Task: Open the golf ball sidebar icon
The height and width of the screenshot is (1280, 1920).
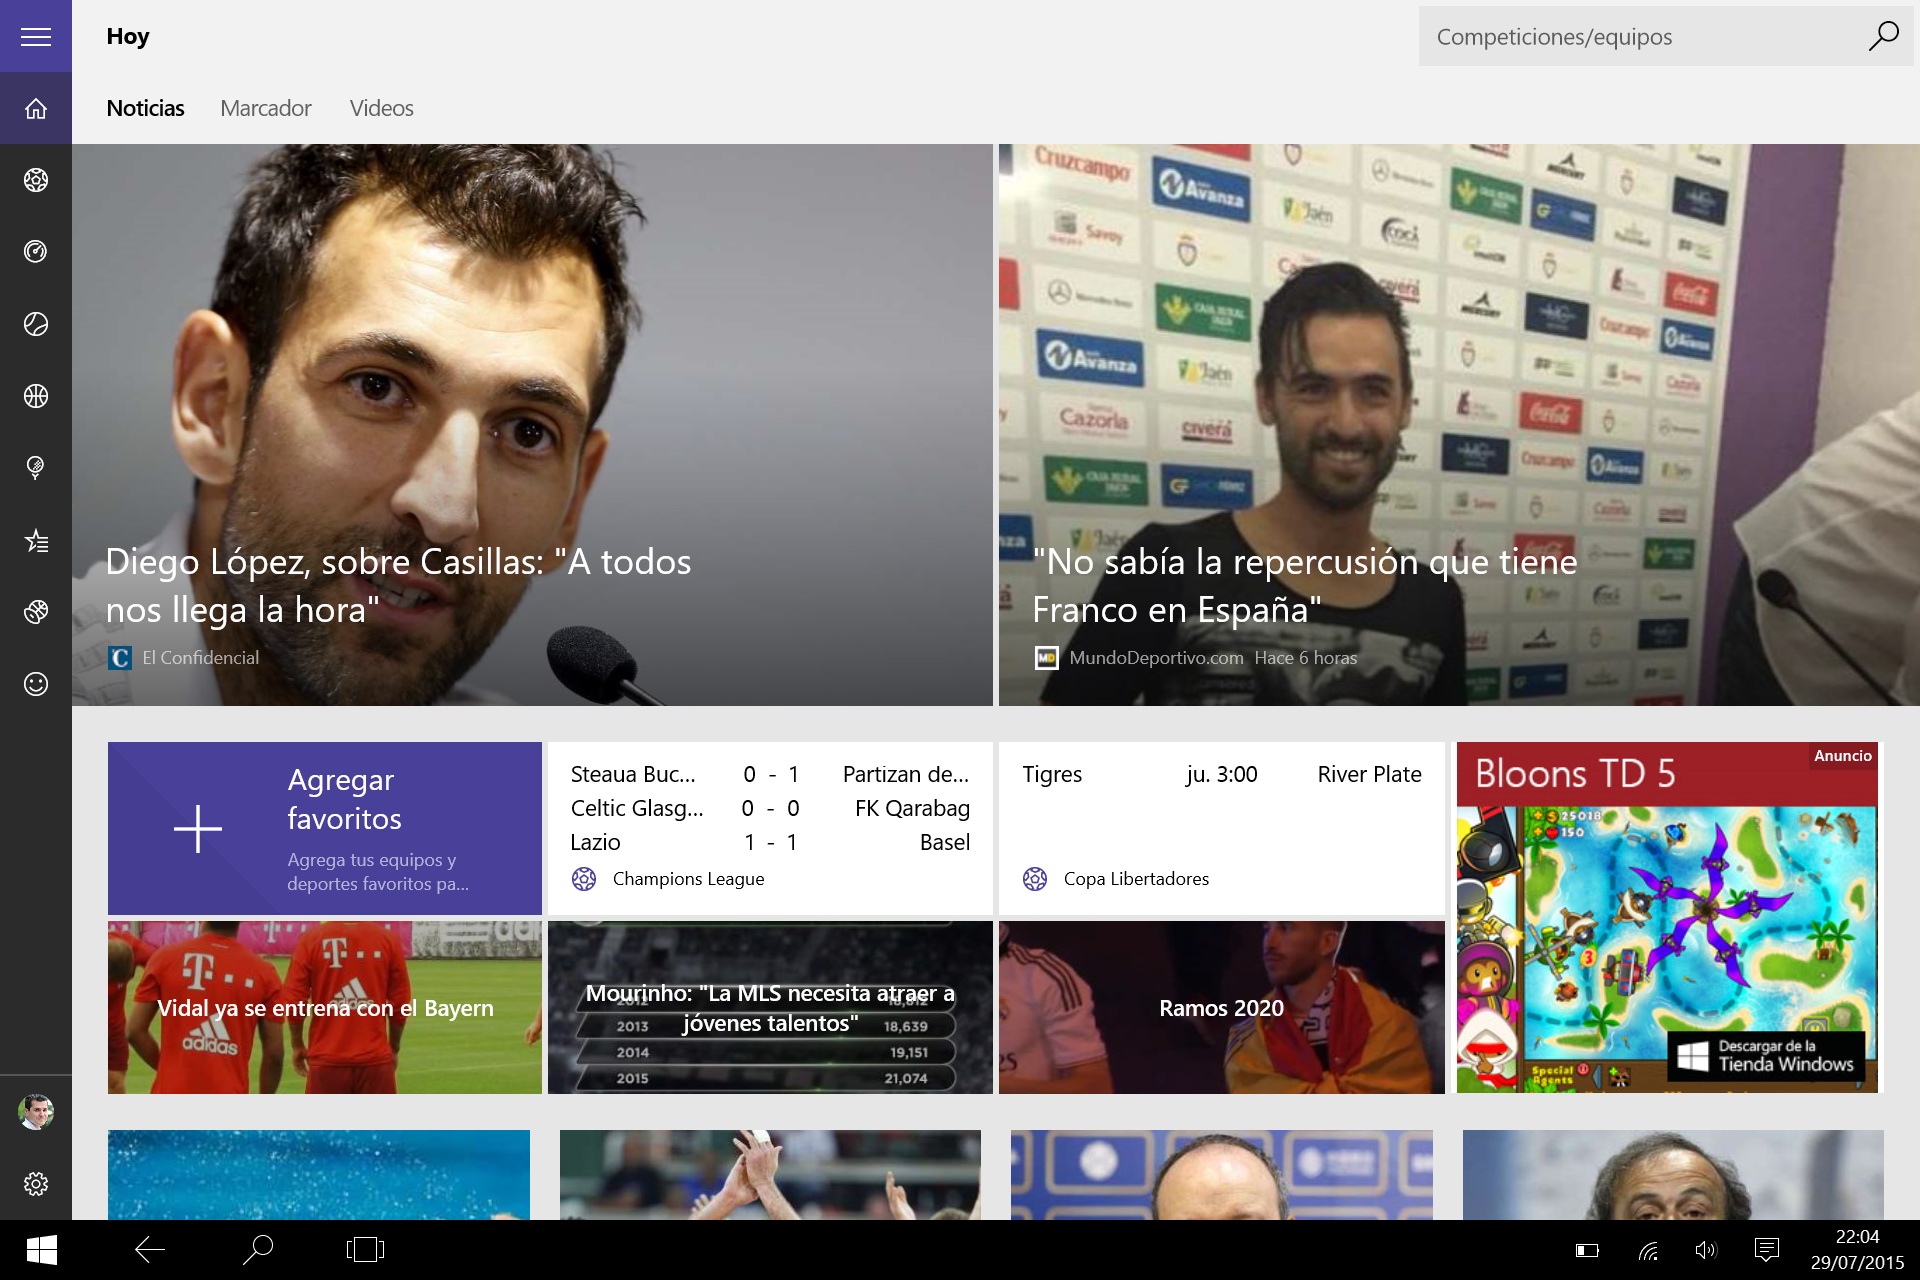Action: tap(36, 468)
